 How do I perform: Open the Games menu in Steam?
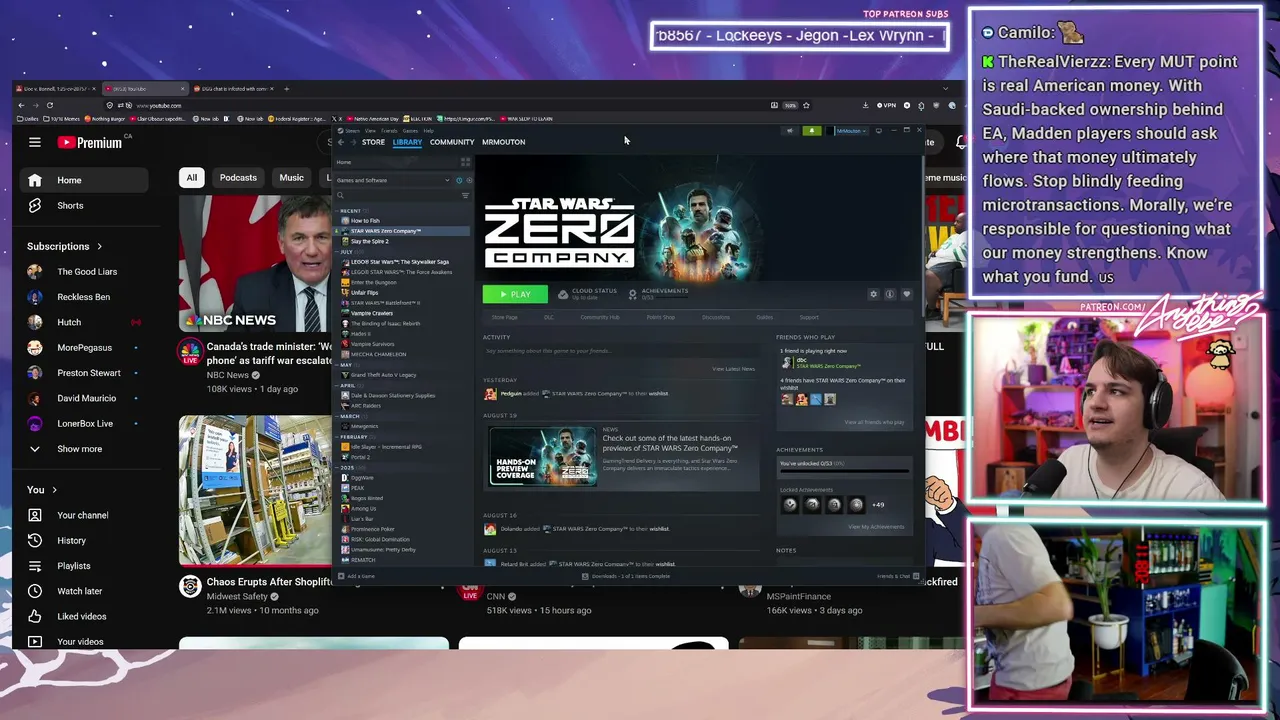[x=410, y=131]
